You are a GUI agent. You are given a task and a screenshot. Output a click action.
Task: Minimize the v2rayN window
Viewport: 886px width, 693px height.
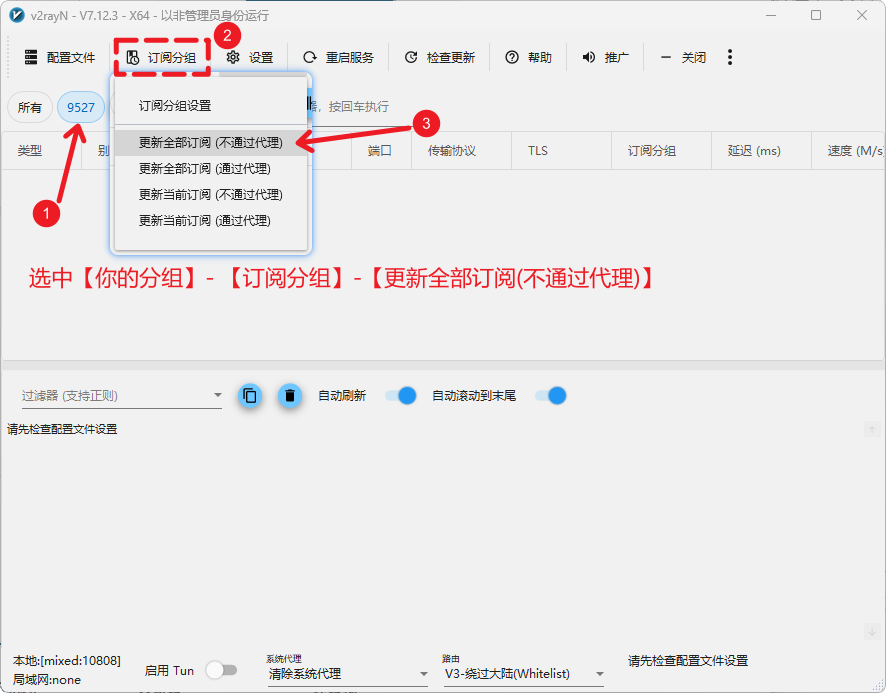(771, 15)
